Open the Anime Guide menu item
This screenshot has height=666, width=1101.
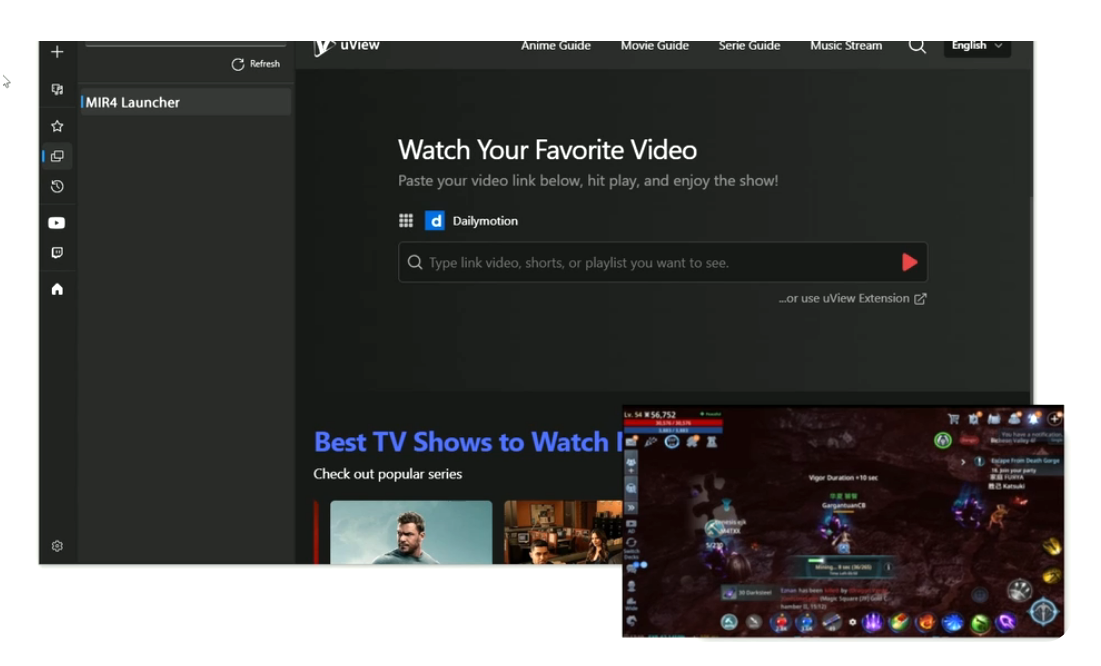point(556,46)
